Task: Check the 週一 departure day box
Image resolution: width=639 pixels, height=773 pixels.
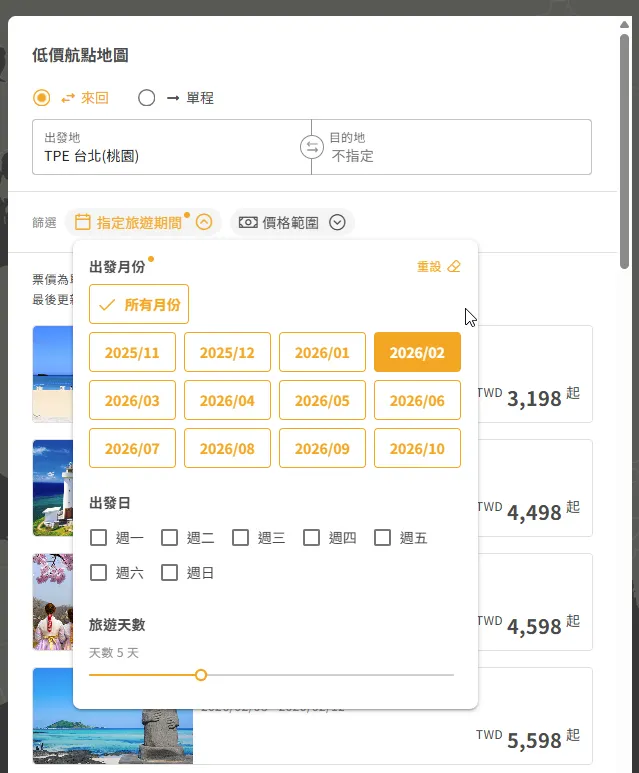Action: 99,537
